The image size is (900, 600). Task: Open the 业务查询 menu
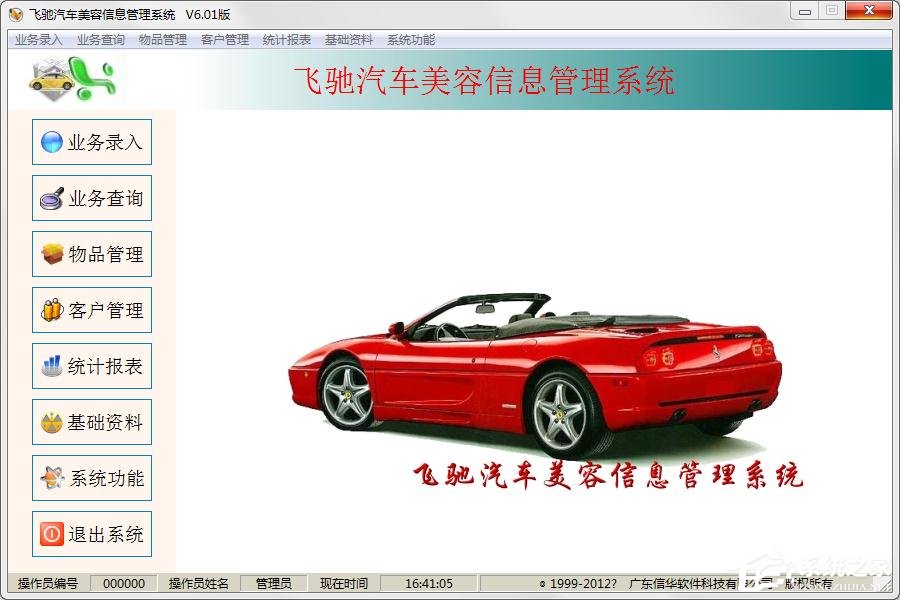coord(99,40)
